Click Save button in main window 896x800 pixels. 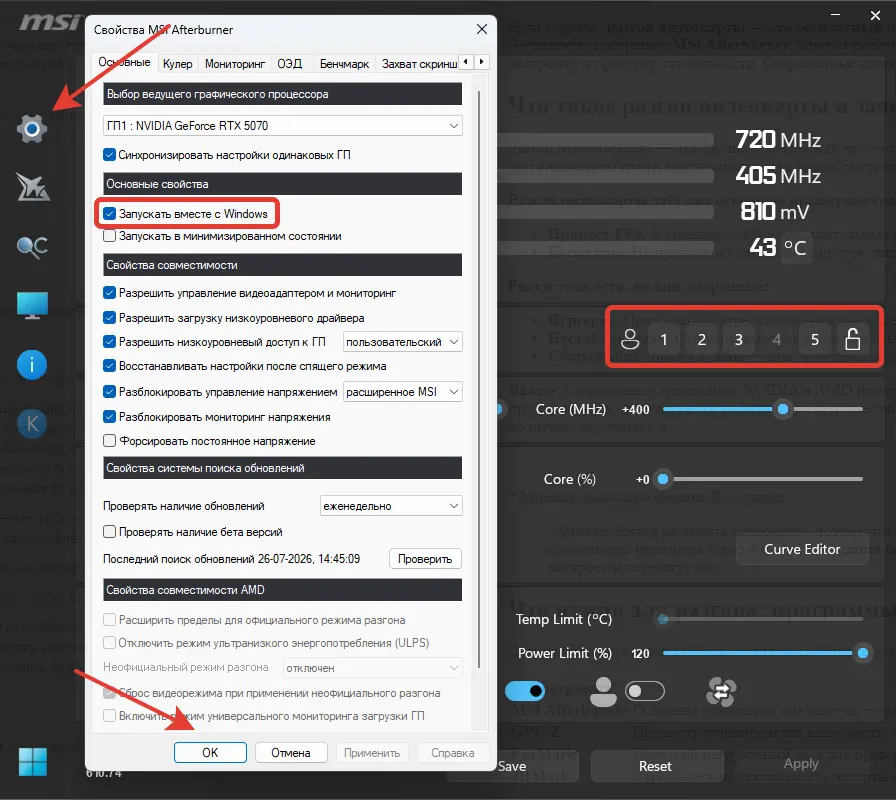511,766
